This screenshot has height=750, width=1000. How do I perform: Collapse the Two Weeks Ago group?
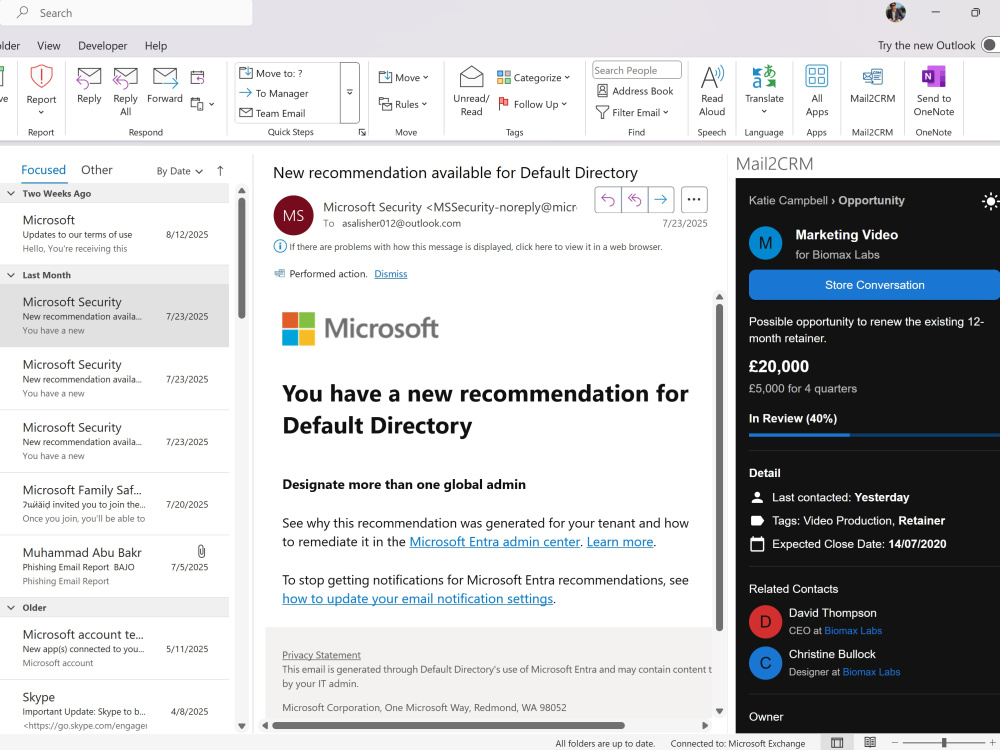click(11, 193)
